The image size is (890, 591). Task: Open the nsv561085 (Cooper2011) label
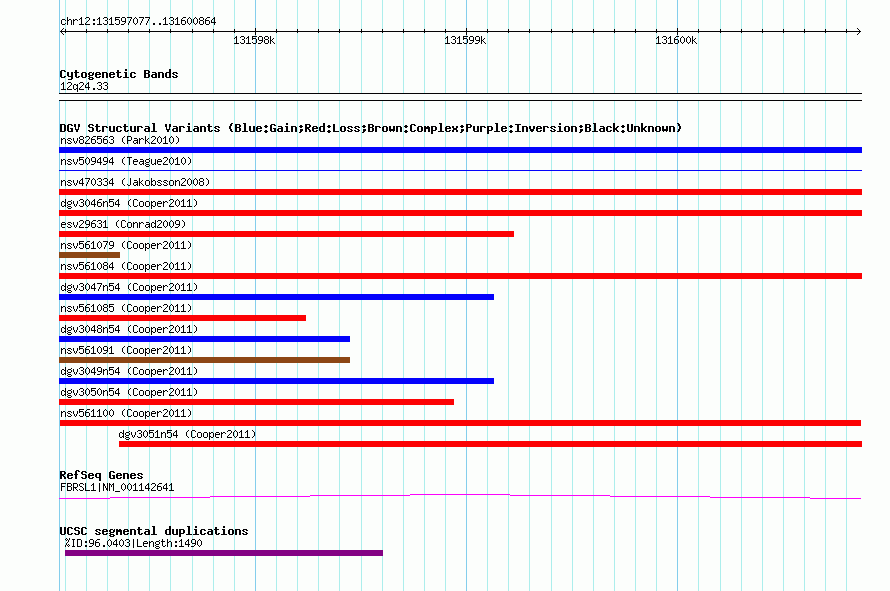click(x=126, y=308)
